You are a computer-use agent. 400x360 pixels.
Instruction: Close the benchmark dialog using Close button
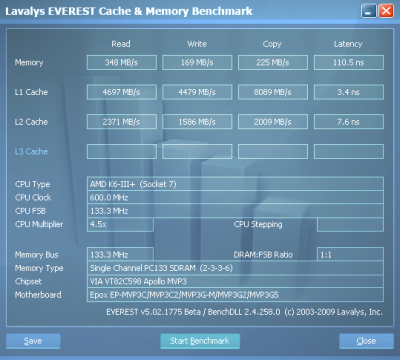366,341
